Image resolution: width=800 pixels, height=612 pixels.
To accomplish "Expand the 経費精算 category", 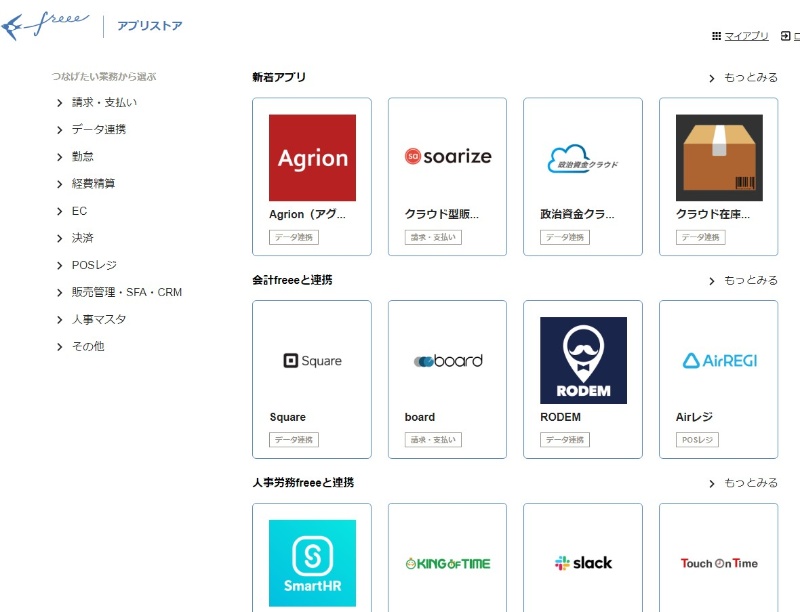I will (x=93, y=184).
